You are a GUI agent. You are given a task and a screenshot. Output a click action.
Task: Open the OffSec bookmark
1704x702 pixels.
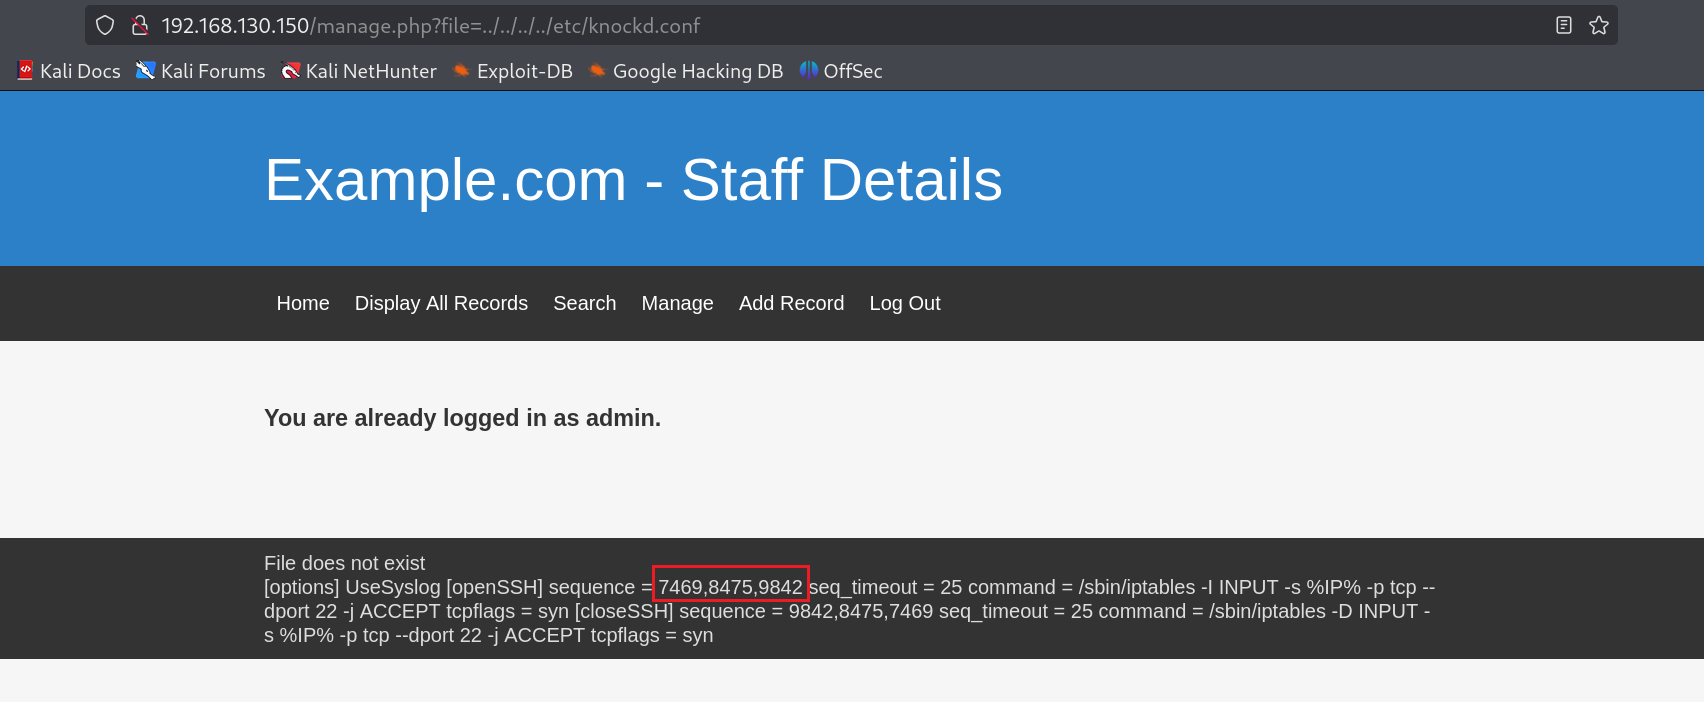[x=841, y=71]
